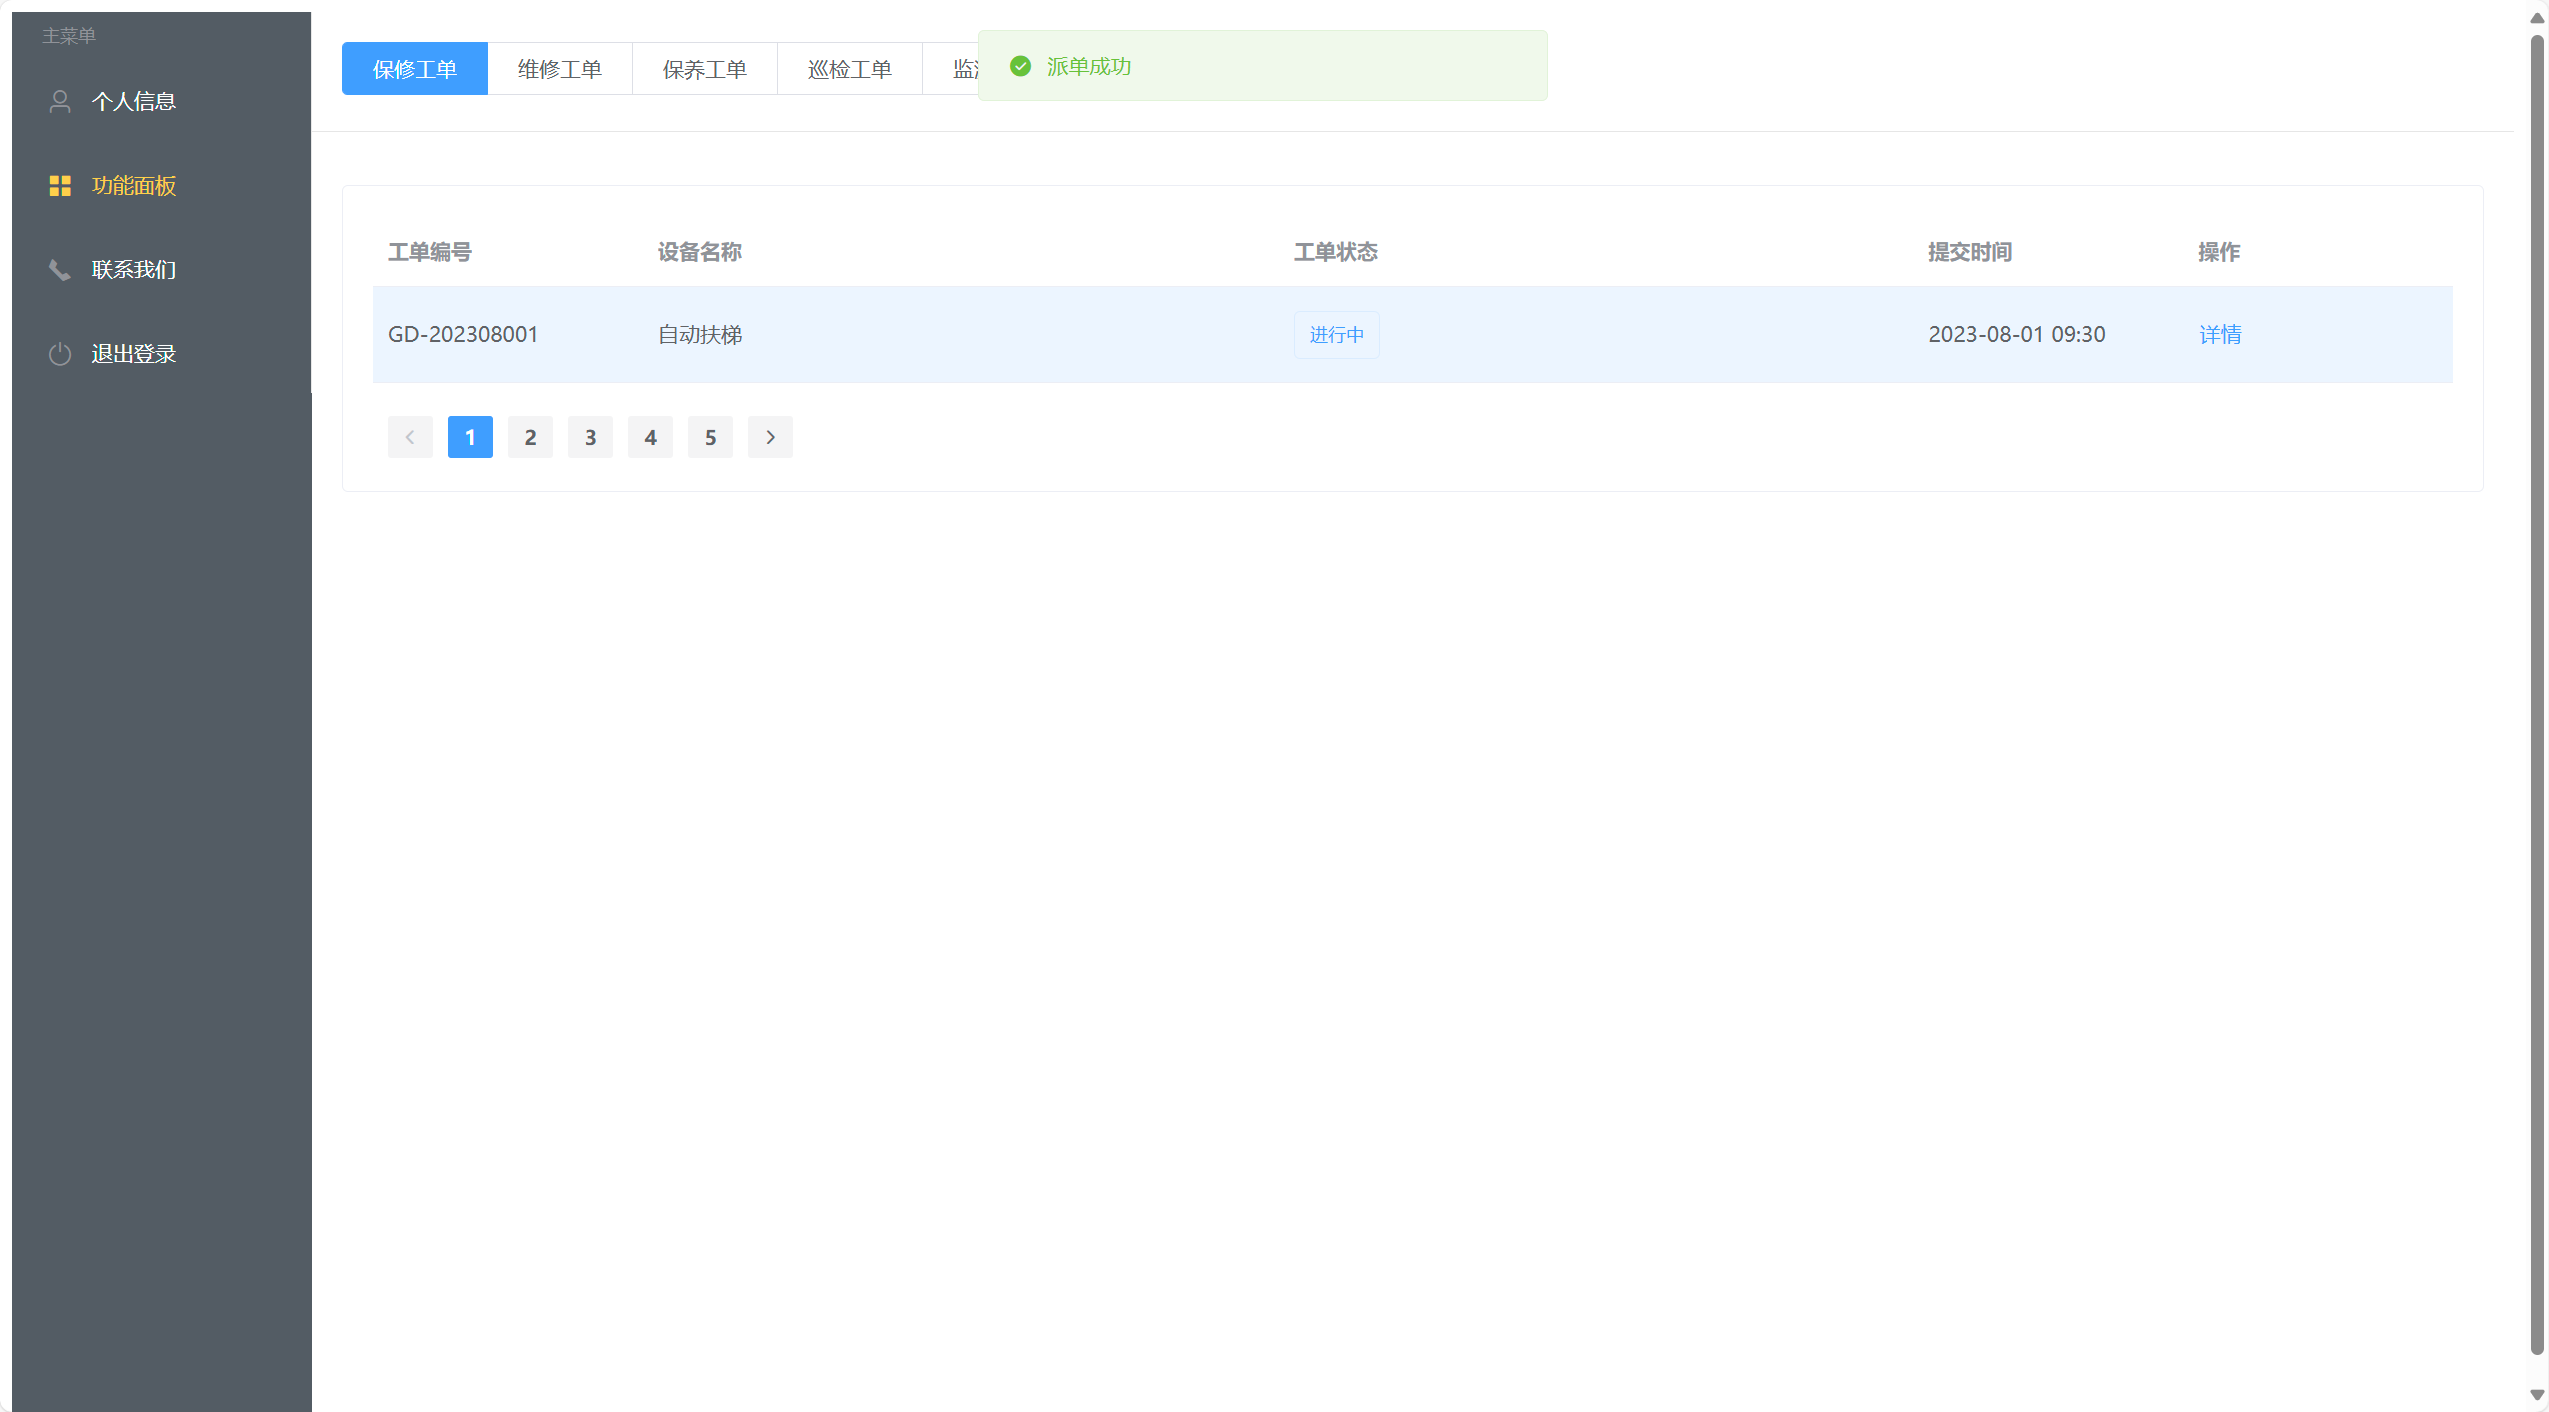Select 退出登录 in the sidebar

133,354
